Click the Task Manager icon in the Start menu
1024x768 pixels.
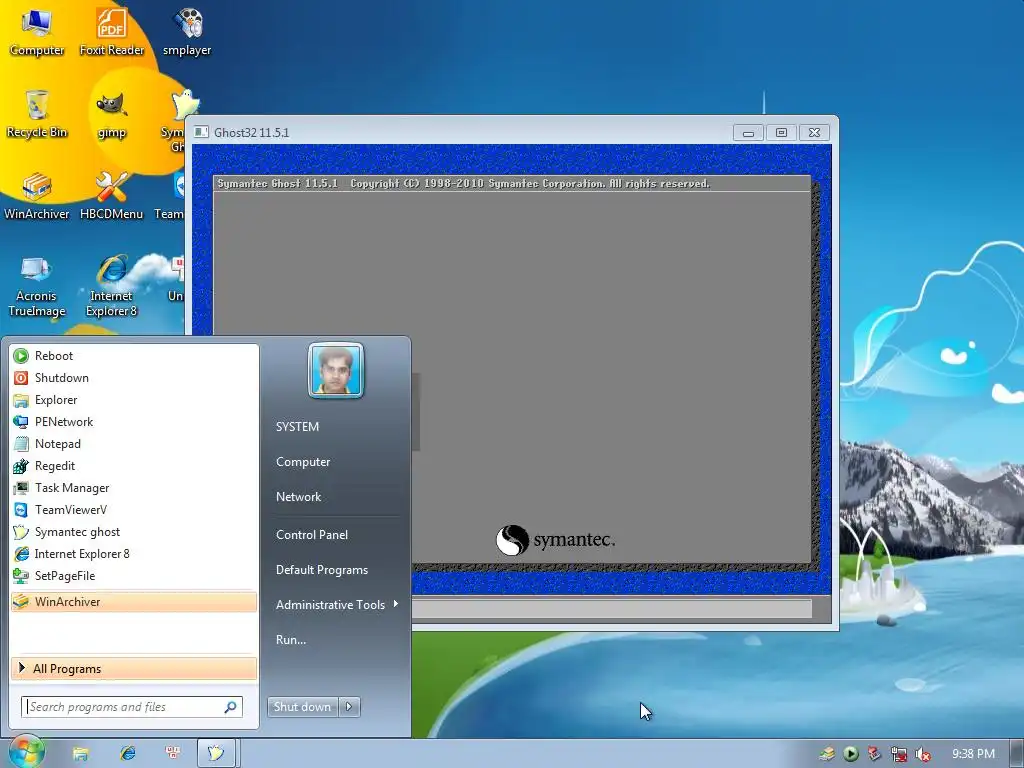point(21,488)
